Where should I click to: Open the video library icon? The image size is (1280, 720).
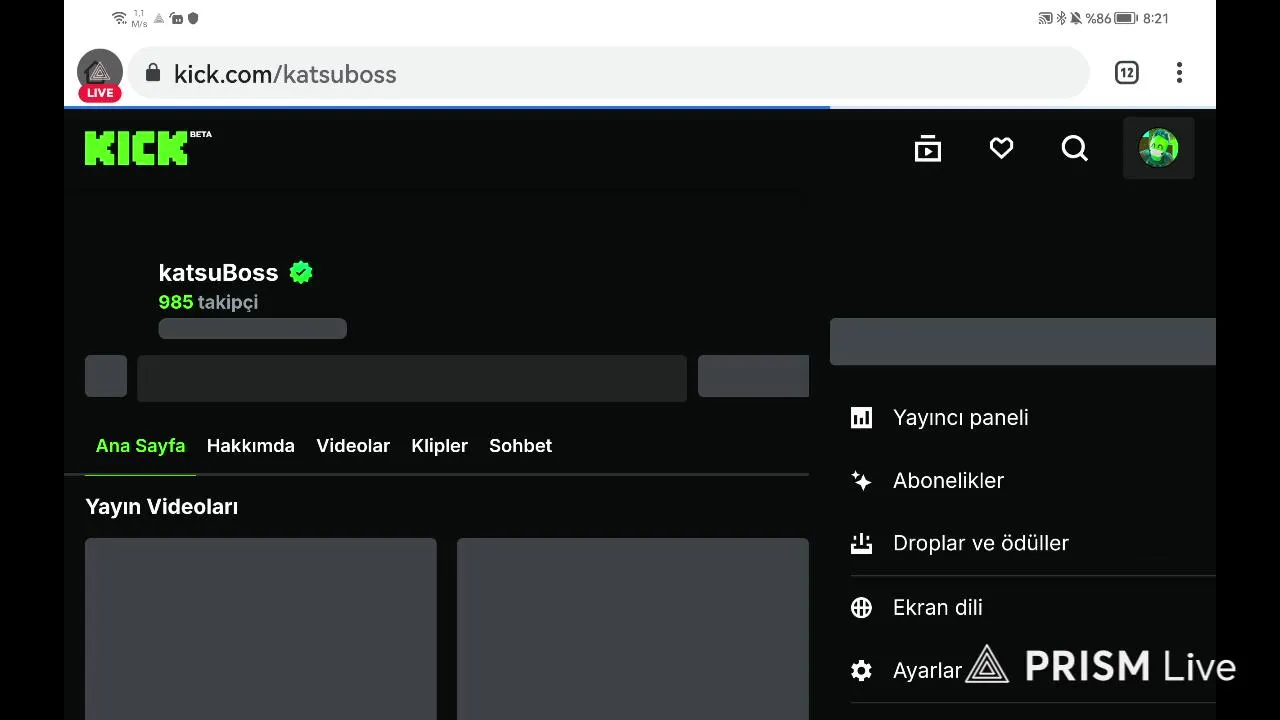pos(928,149)
